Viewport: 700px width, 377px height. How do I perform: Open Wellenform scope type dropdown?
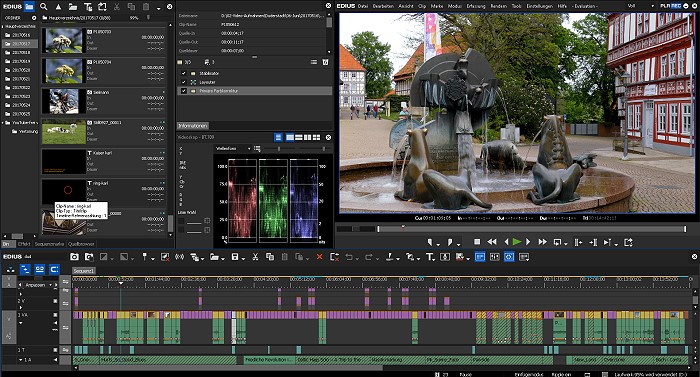coord(233,148)
